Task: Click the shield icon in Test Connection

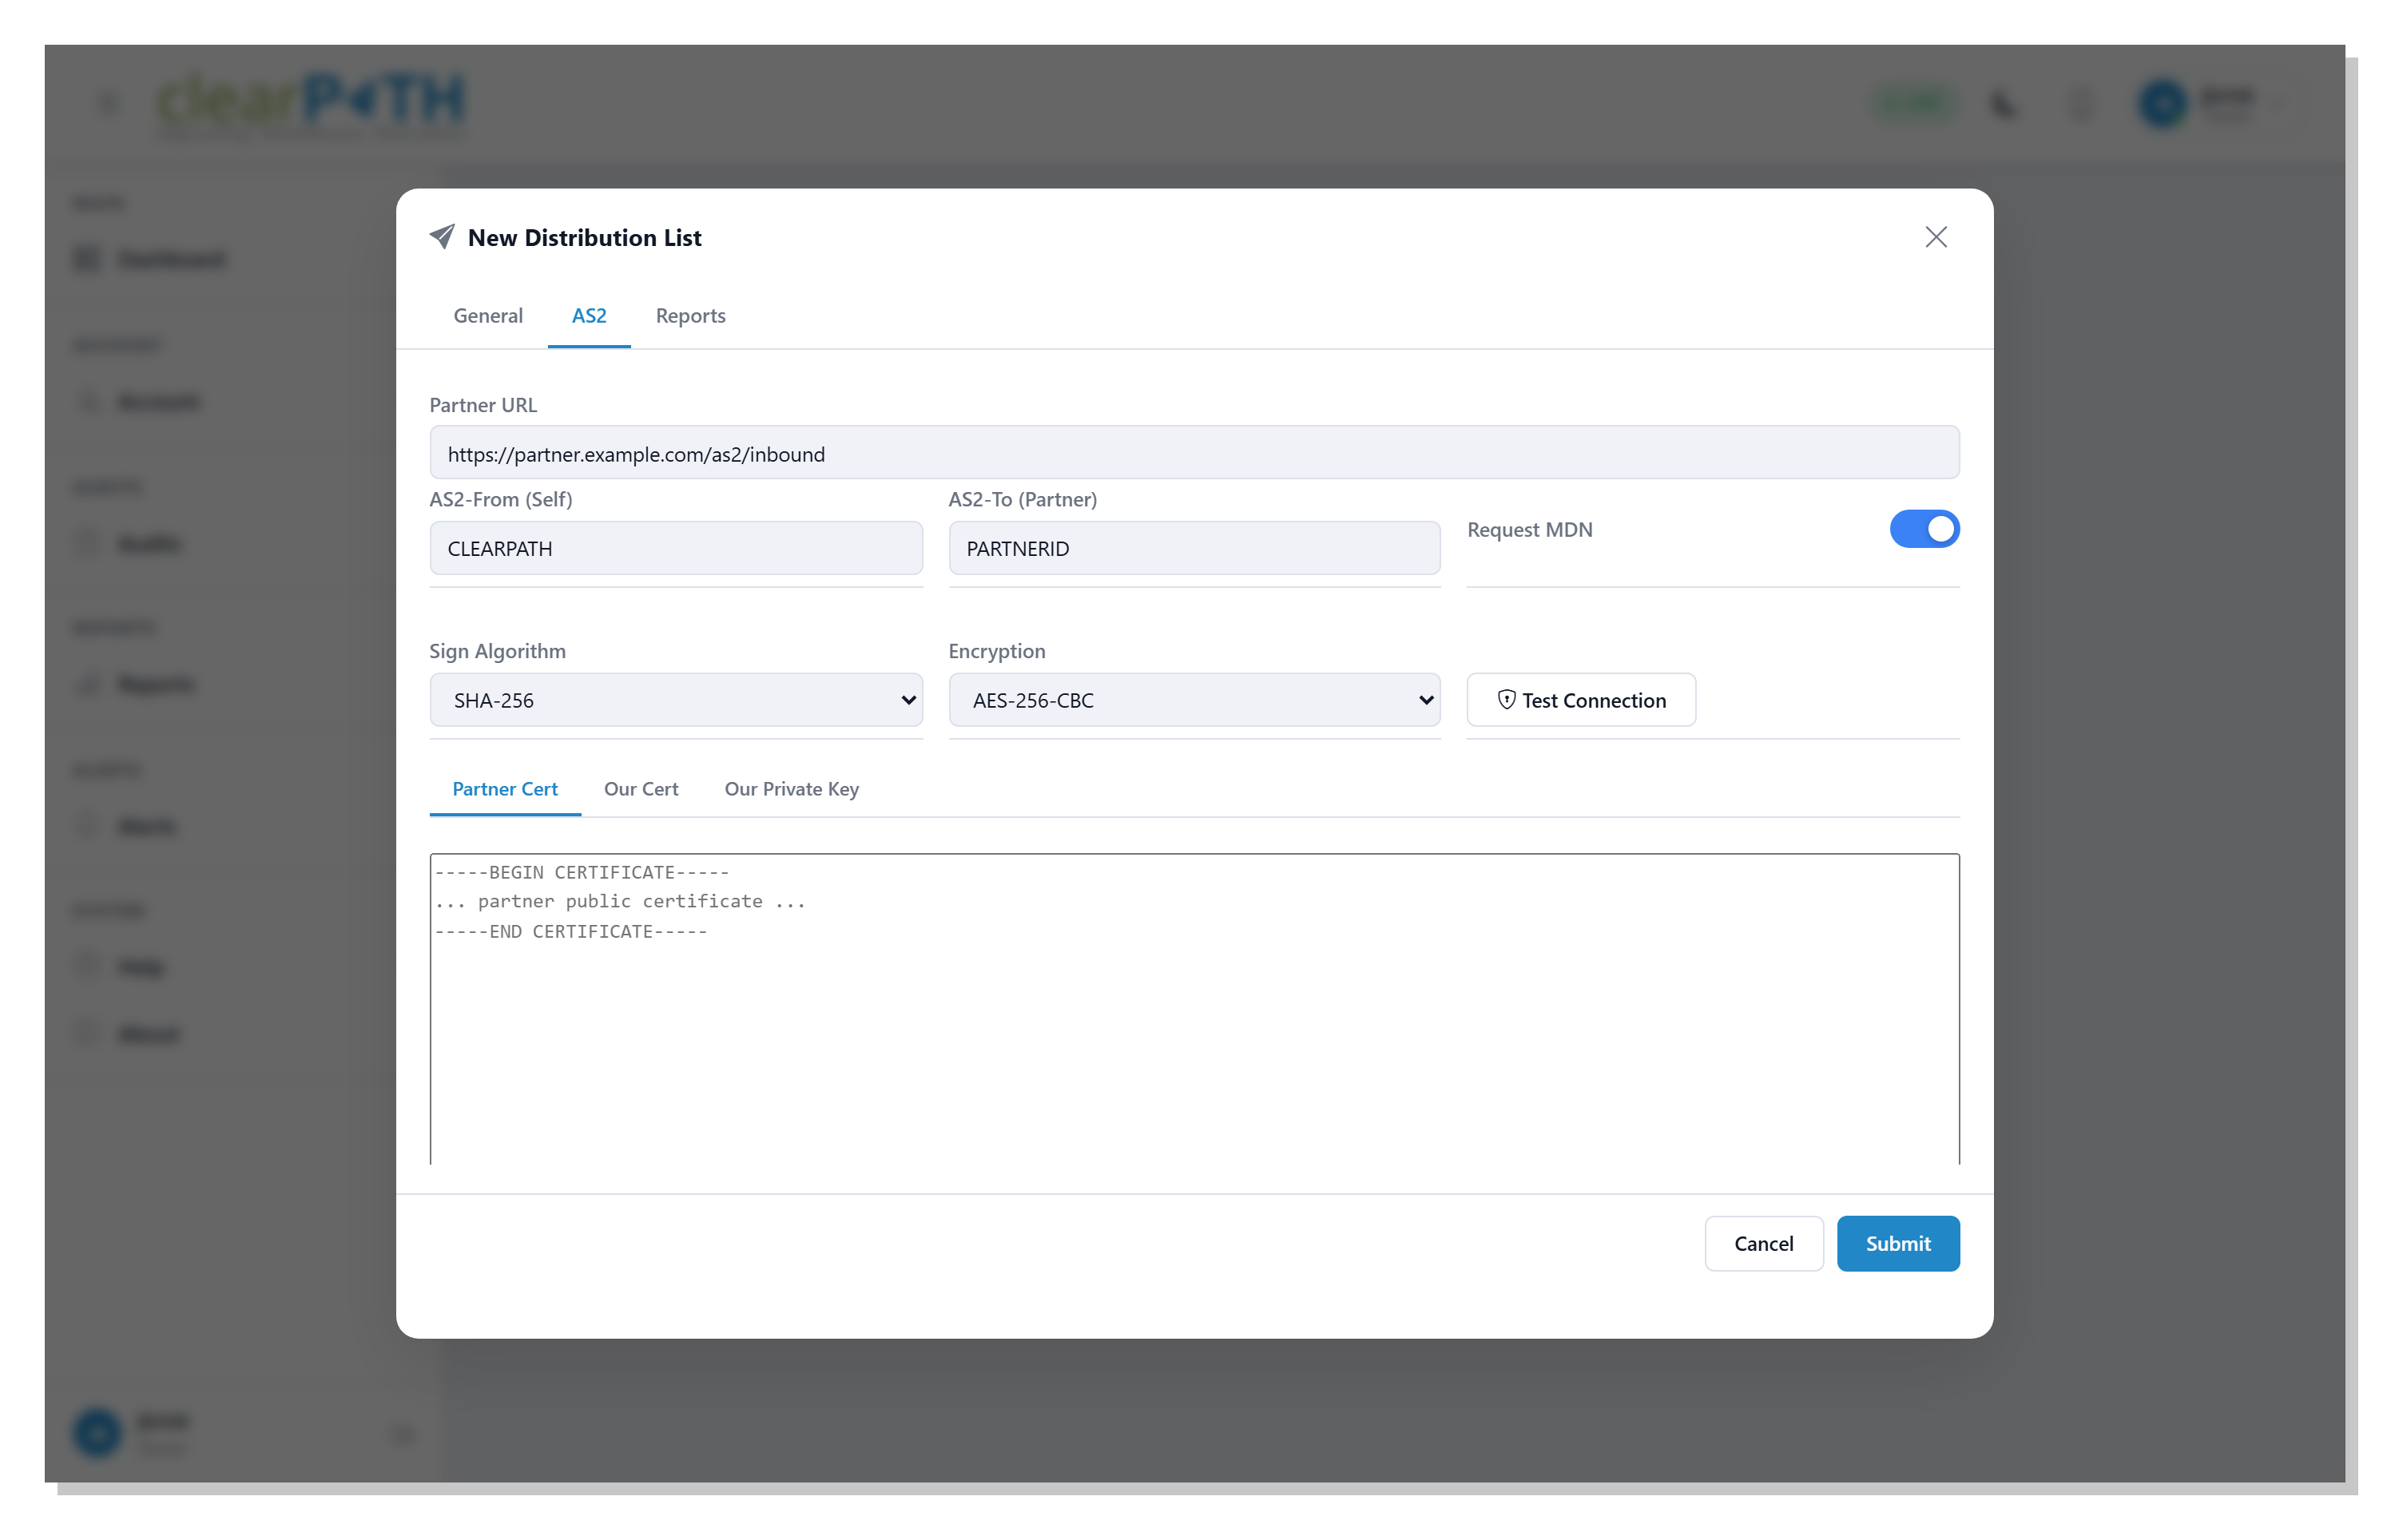Action: point(1506,699)
